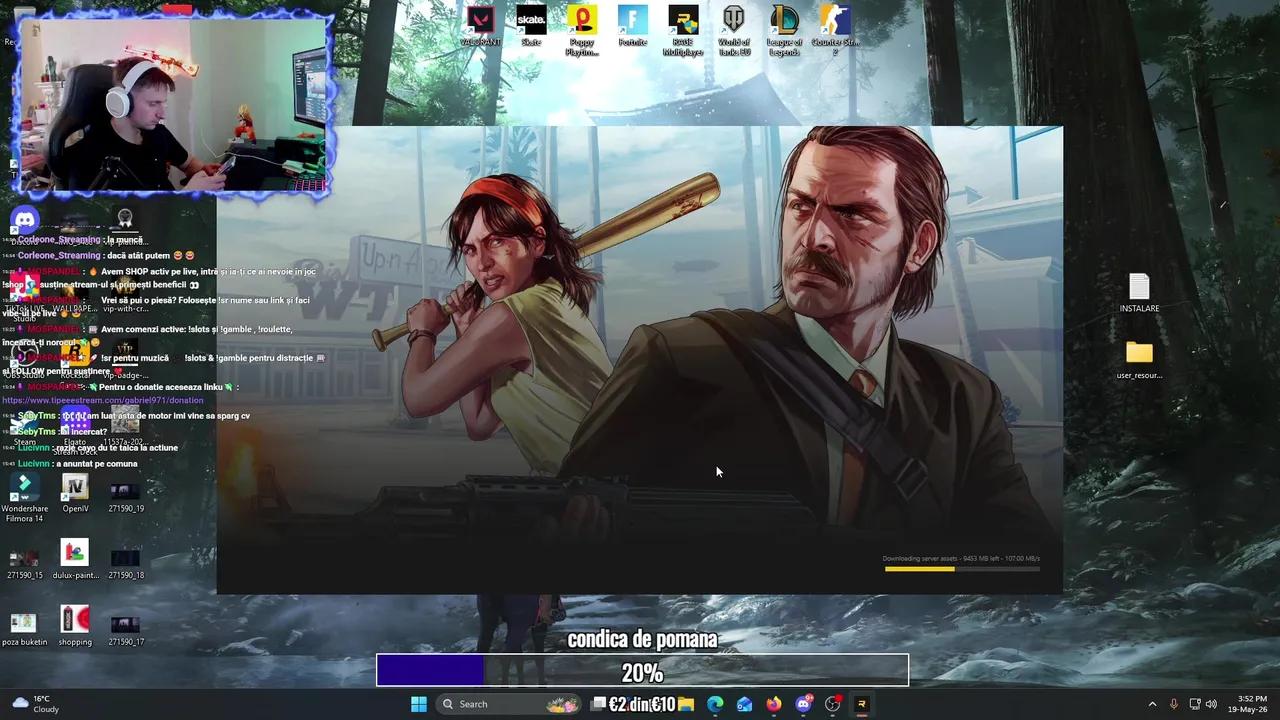Show hidden system tray icons

click(x=1152, y=704)
